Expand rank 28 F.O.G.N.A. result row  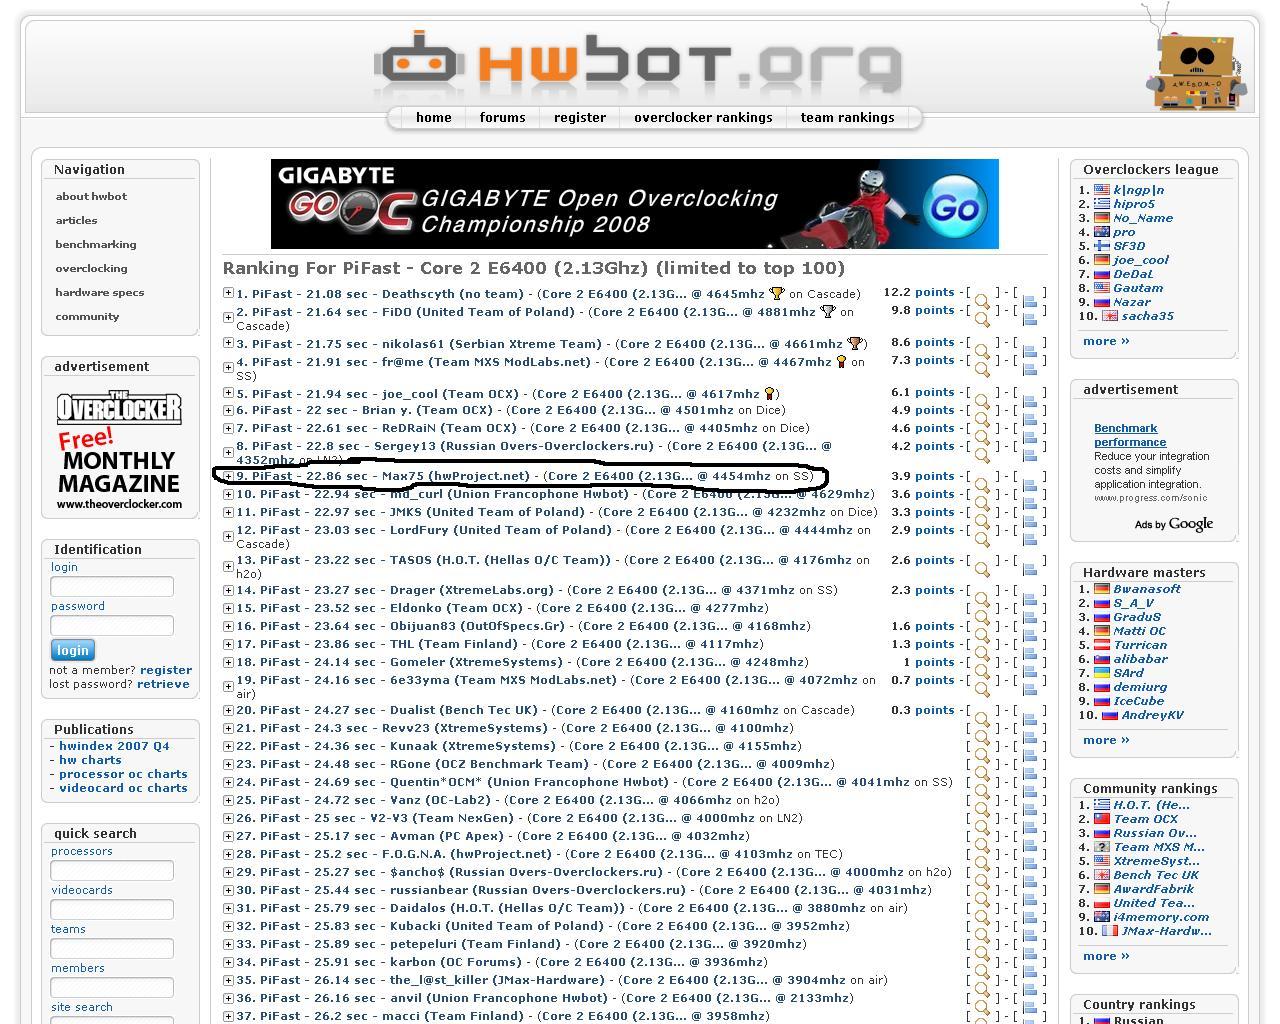pyautogui.click(x=228, y=853)
